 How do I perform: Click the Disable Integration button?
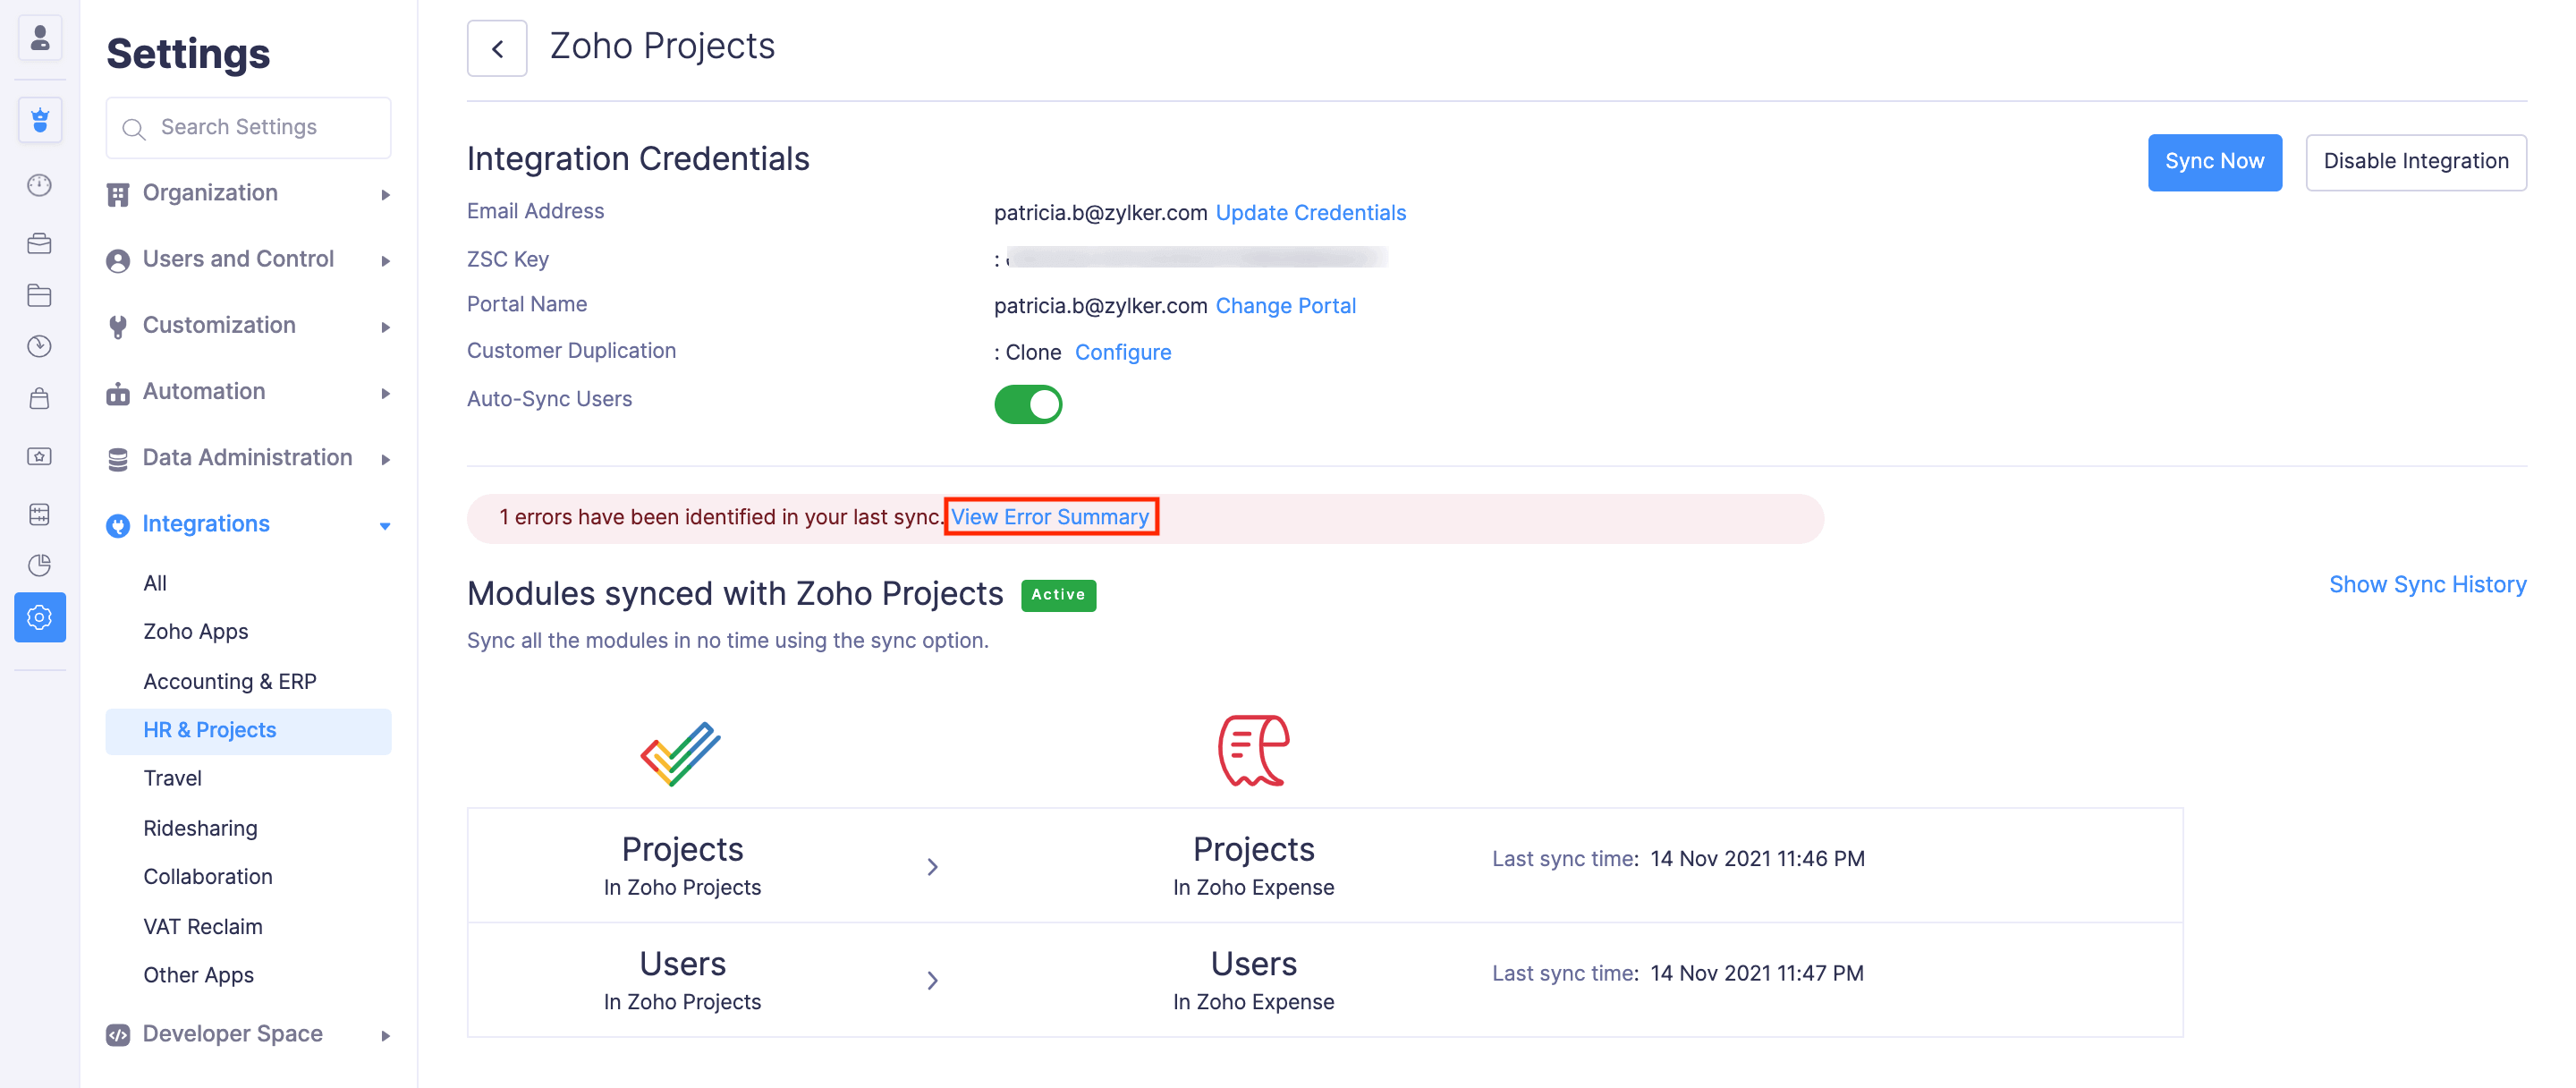(x=2415, y=162)
